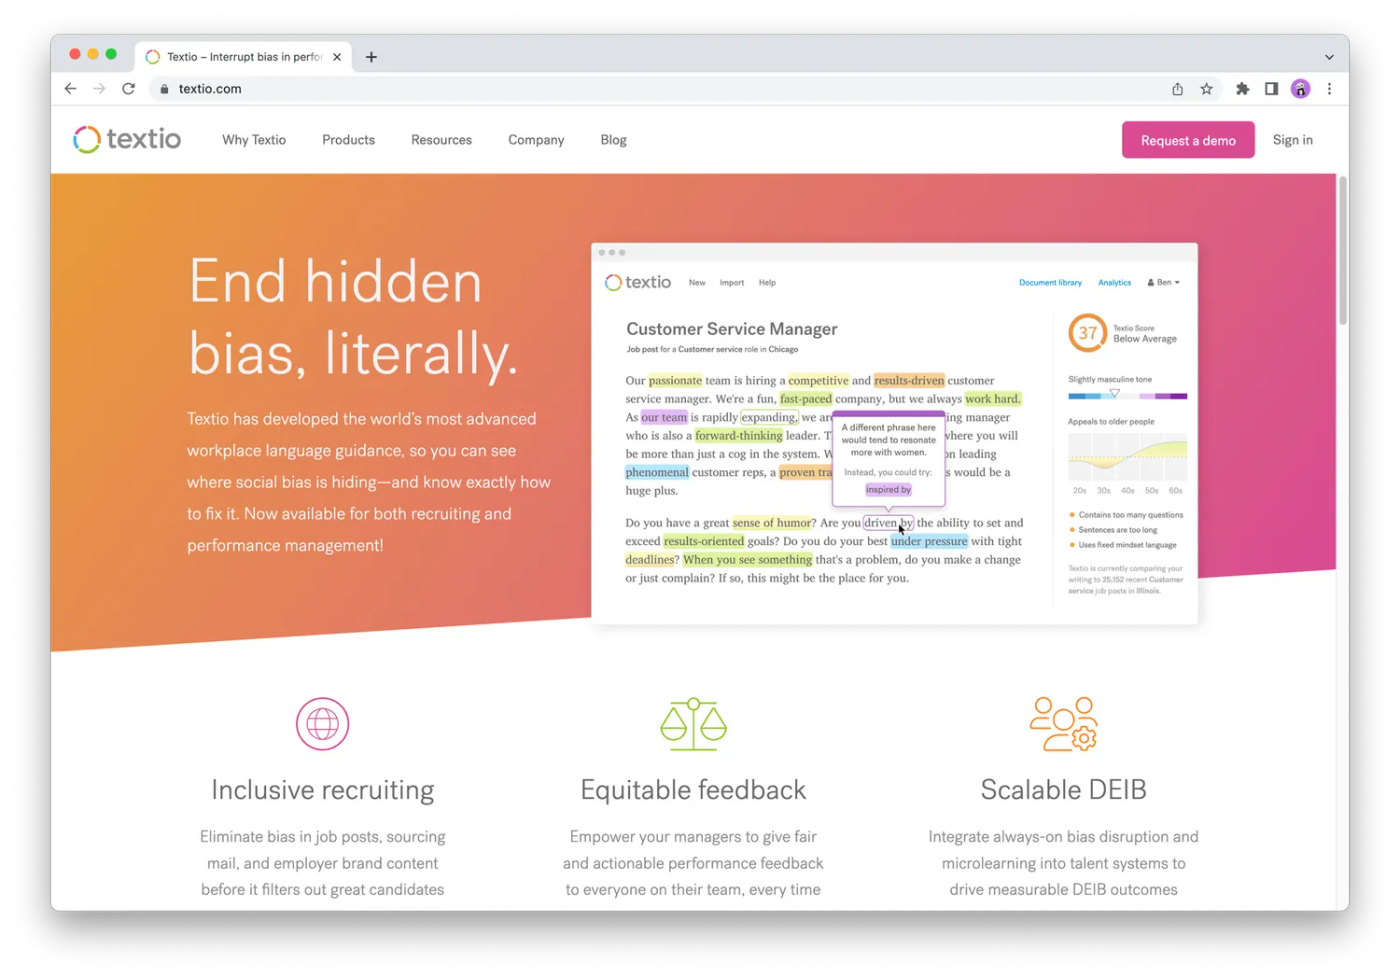The width and height of the screenshot is (1400, 978).
Task: Click the Inclusive recruiting globe icon
Action: pyautogui.click(x=322, y=724)
